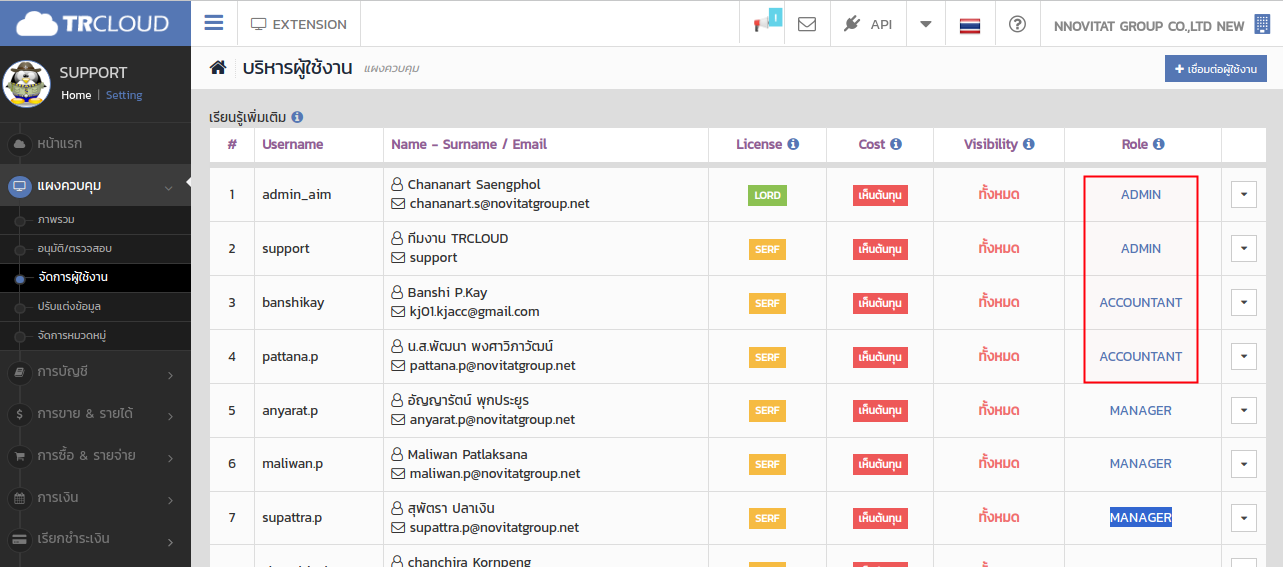This screenshot has height=567, width=1283.
Task: Open action dropdown for maliwan.p row
Action: pyautogui.click(x=1243, y=464)
